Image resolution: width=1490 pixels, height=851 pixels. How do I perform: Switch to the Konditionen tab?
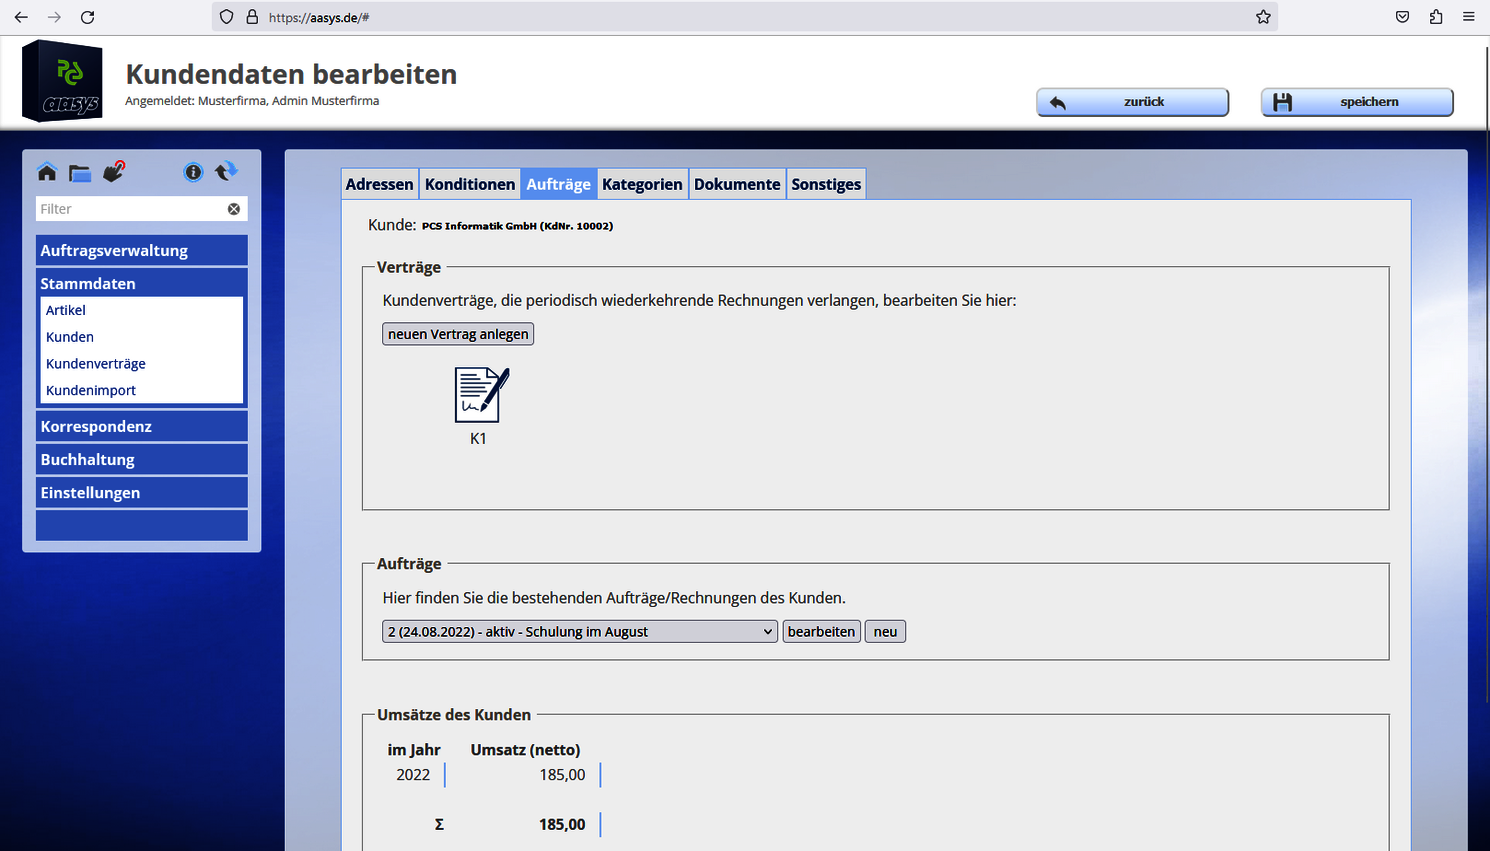[470, 184]
